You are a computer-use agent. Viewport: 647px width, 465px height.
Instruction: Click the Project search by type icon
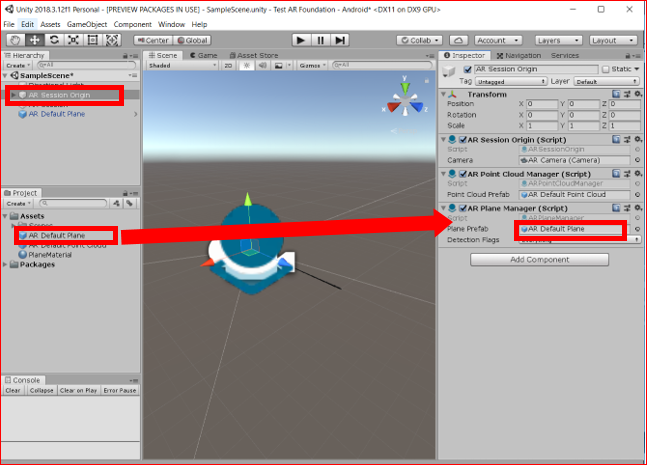(117, 203)
